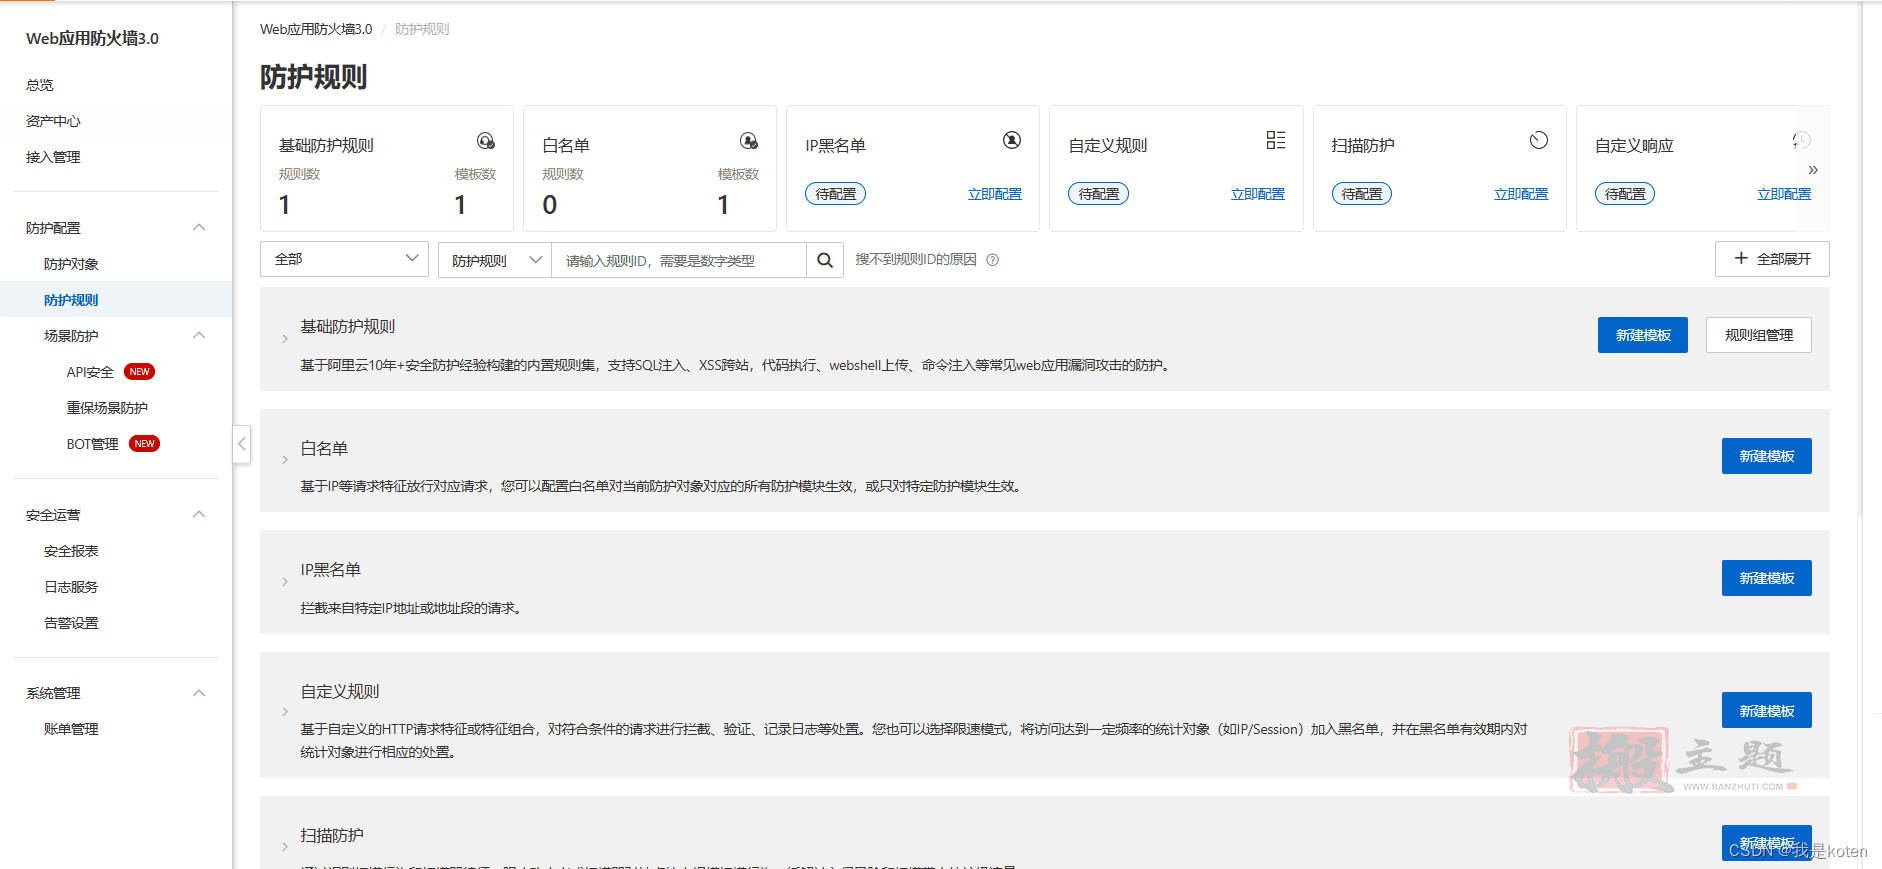This screenshot has width=1882, height=869.
Task: Select 防护对象 in the sidebar
Action: click(x=71, y=264)
